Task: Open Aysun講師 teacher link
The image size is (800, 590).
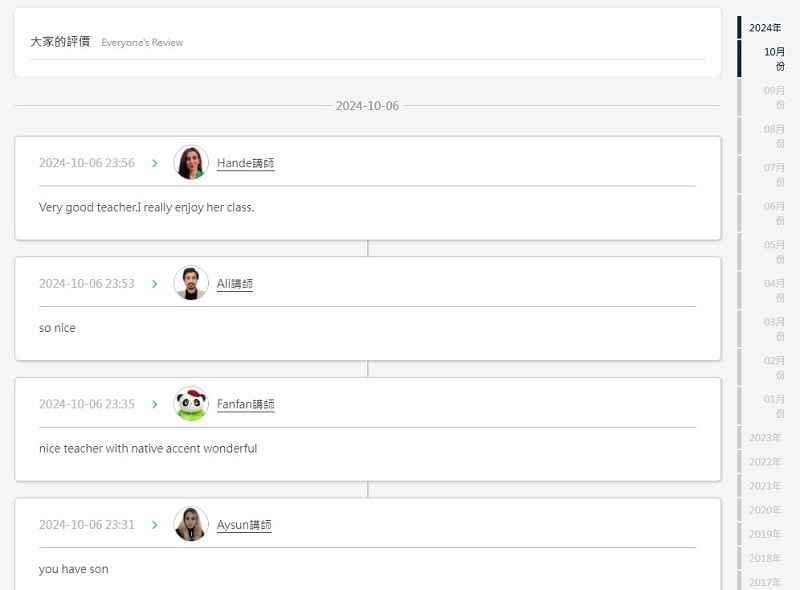Action: coord(244,525)
